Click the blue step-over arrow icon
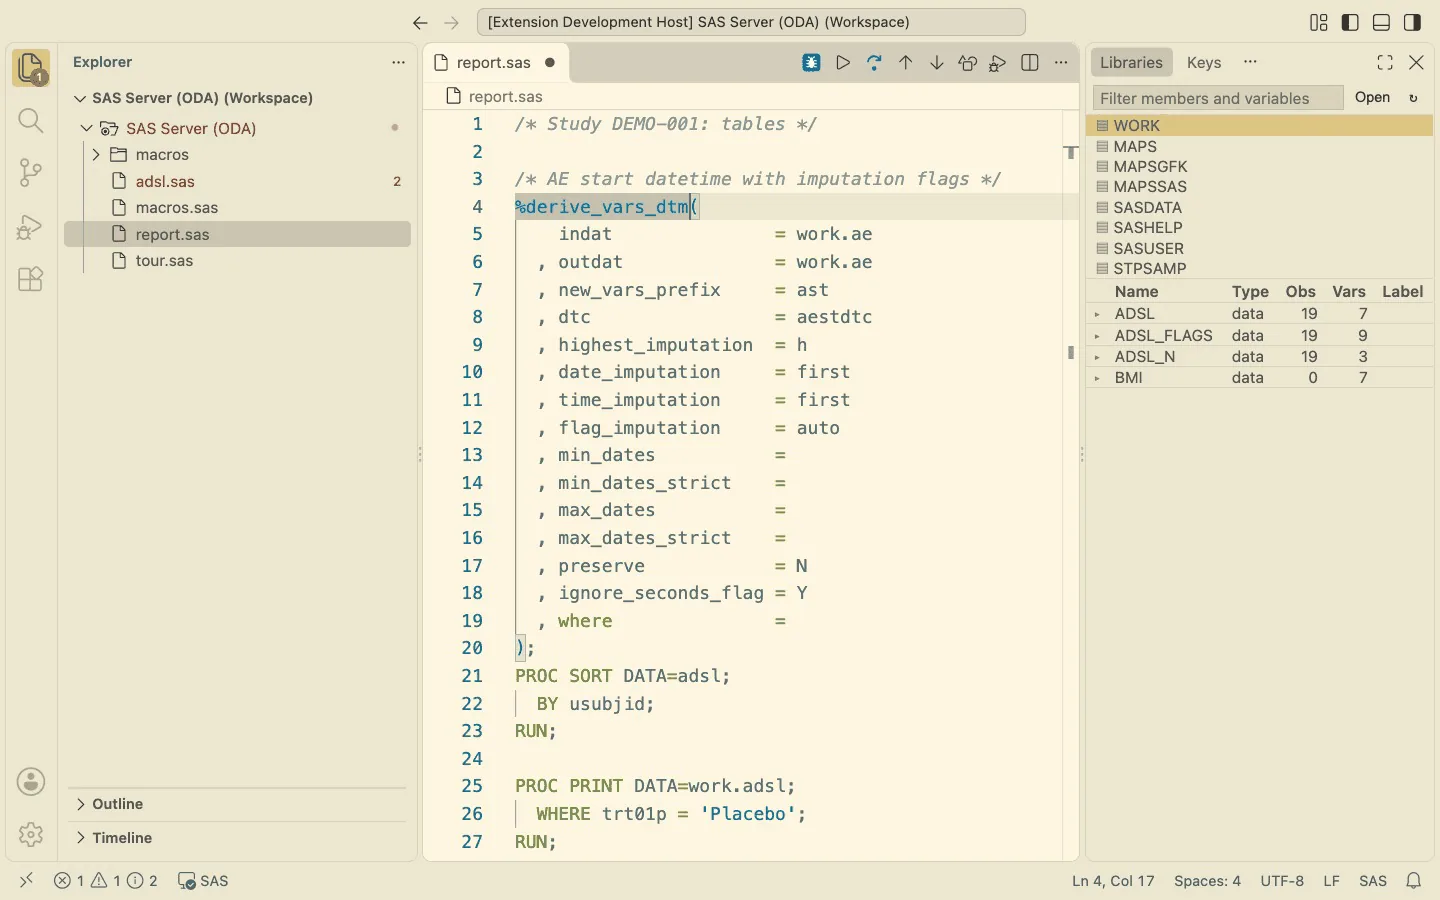Screen dimensions: 1440x900 tap(874, 63)
